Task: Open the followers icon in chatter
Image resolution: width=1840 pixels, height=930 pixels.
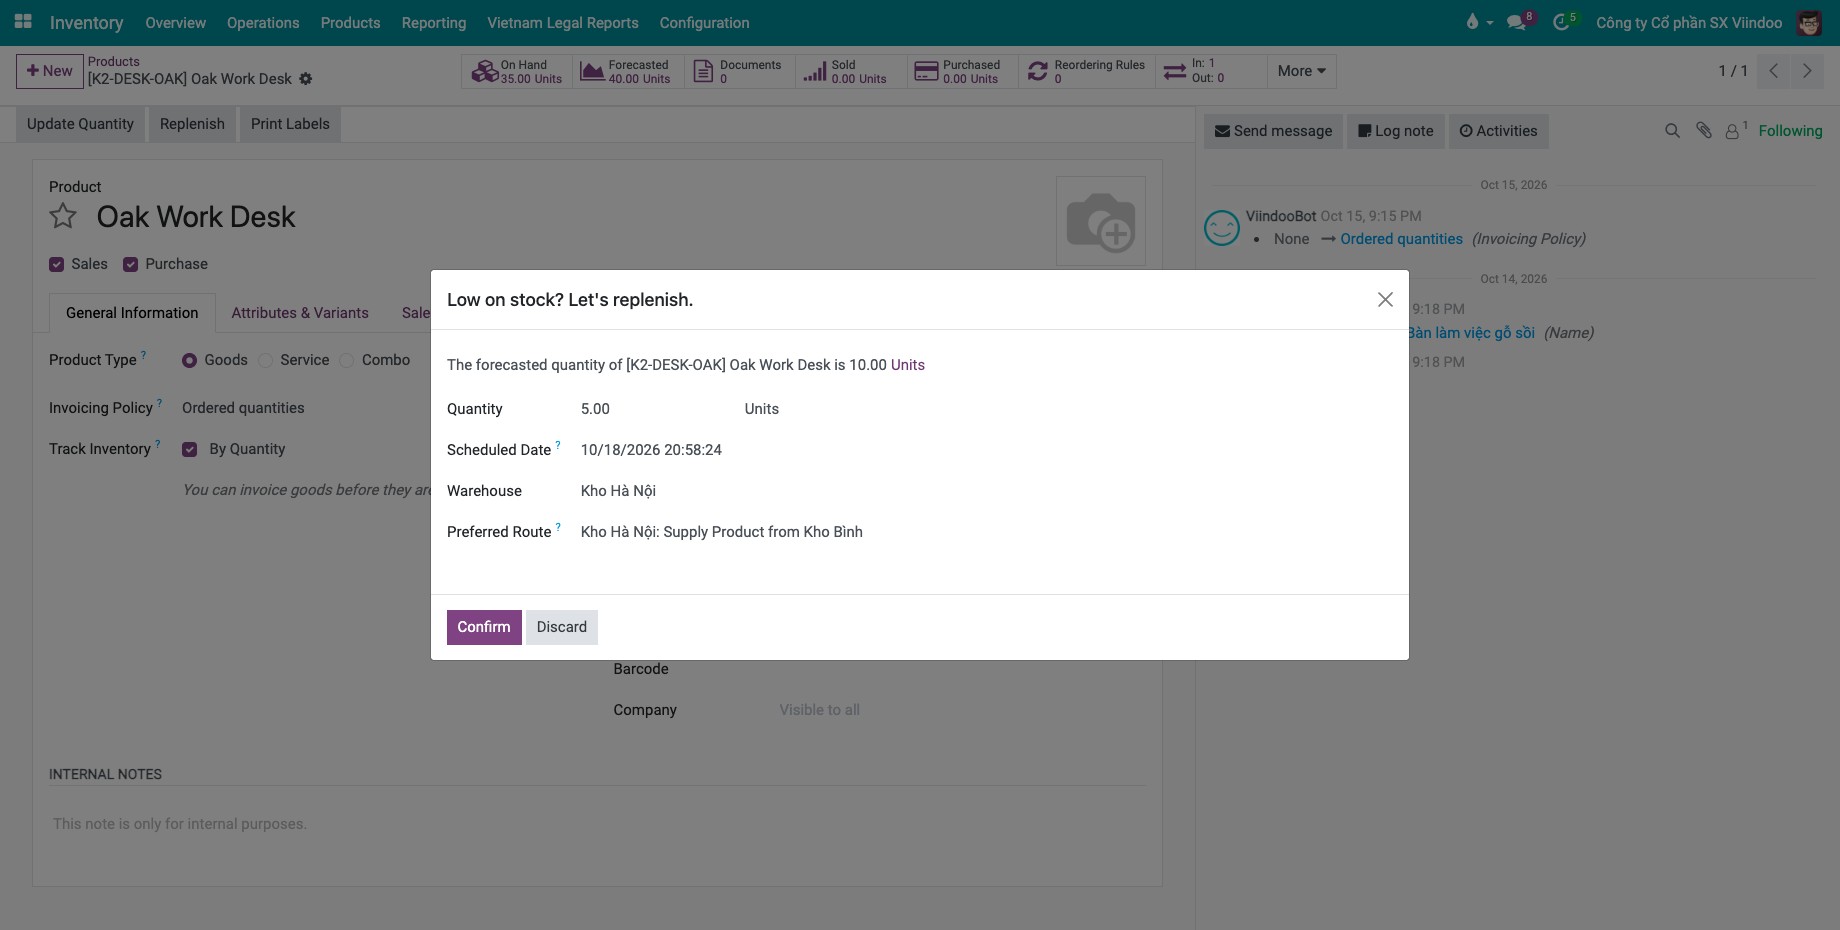Action: tap(1735, 131)
